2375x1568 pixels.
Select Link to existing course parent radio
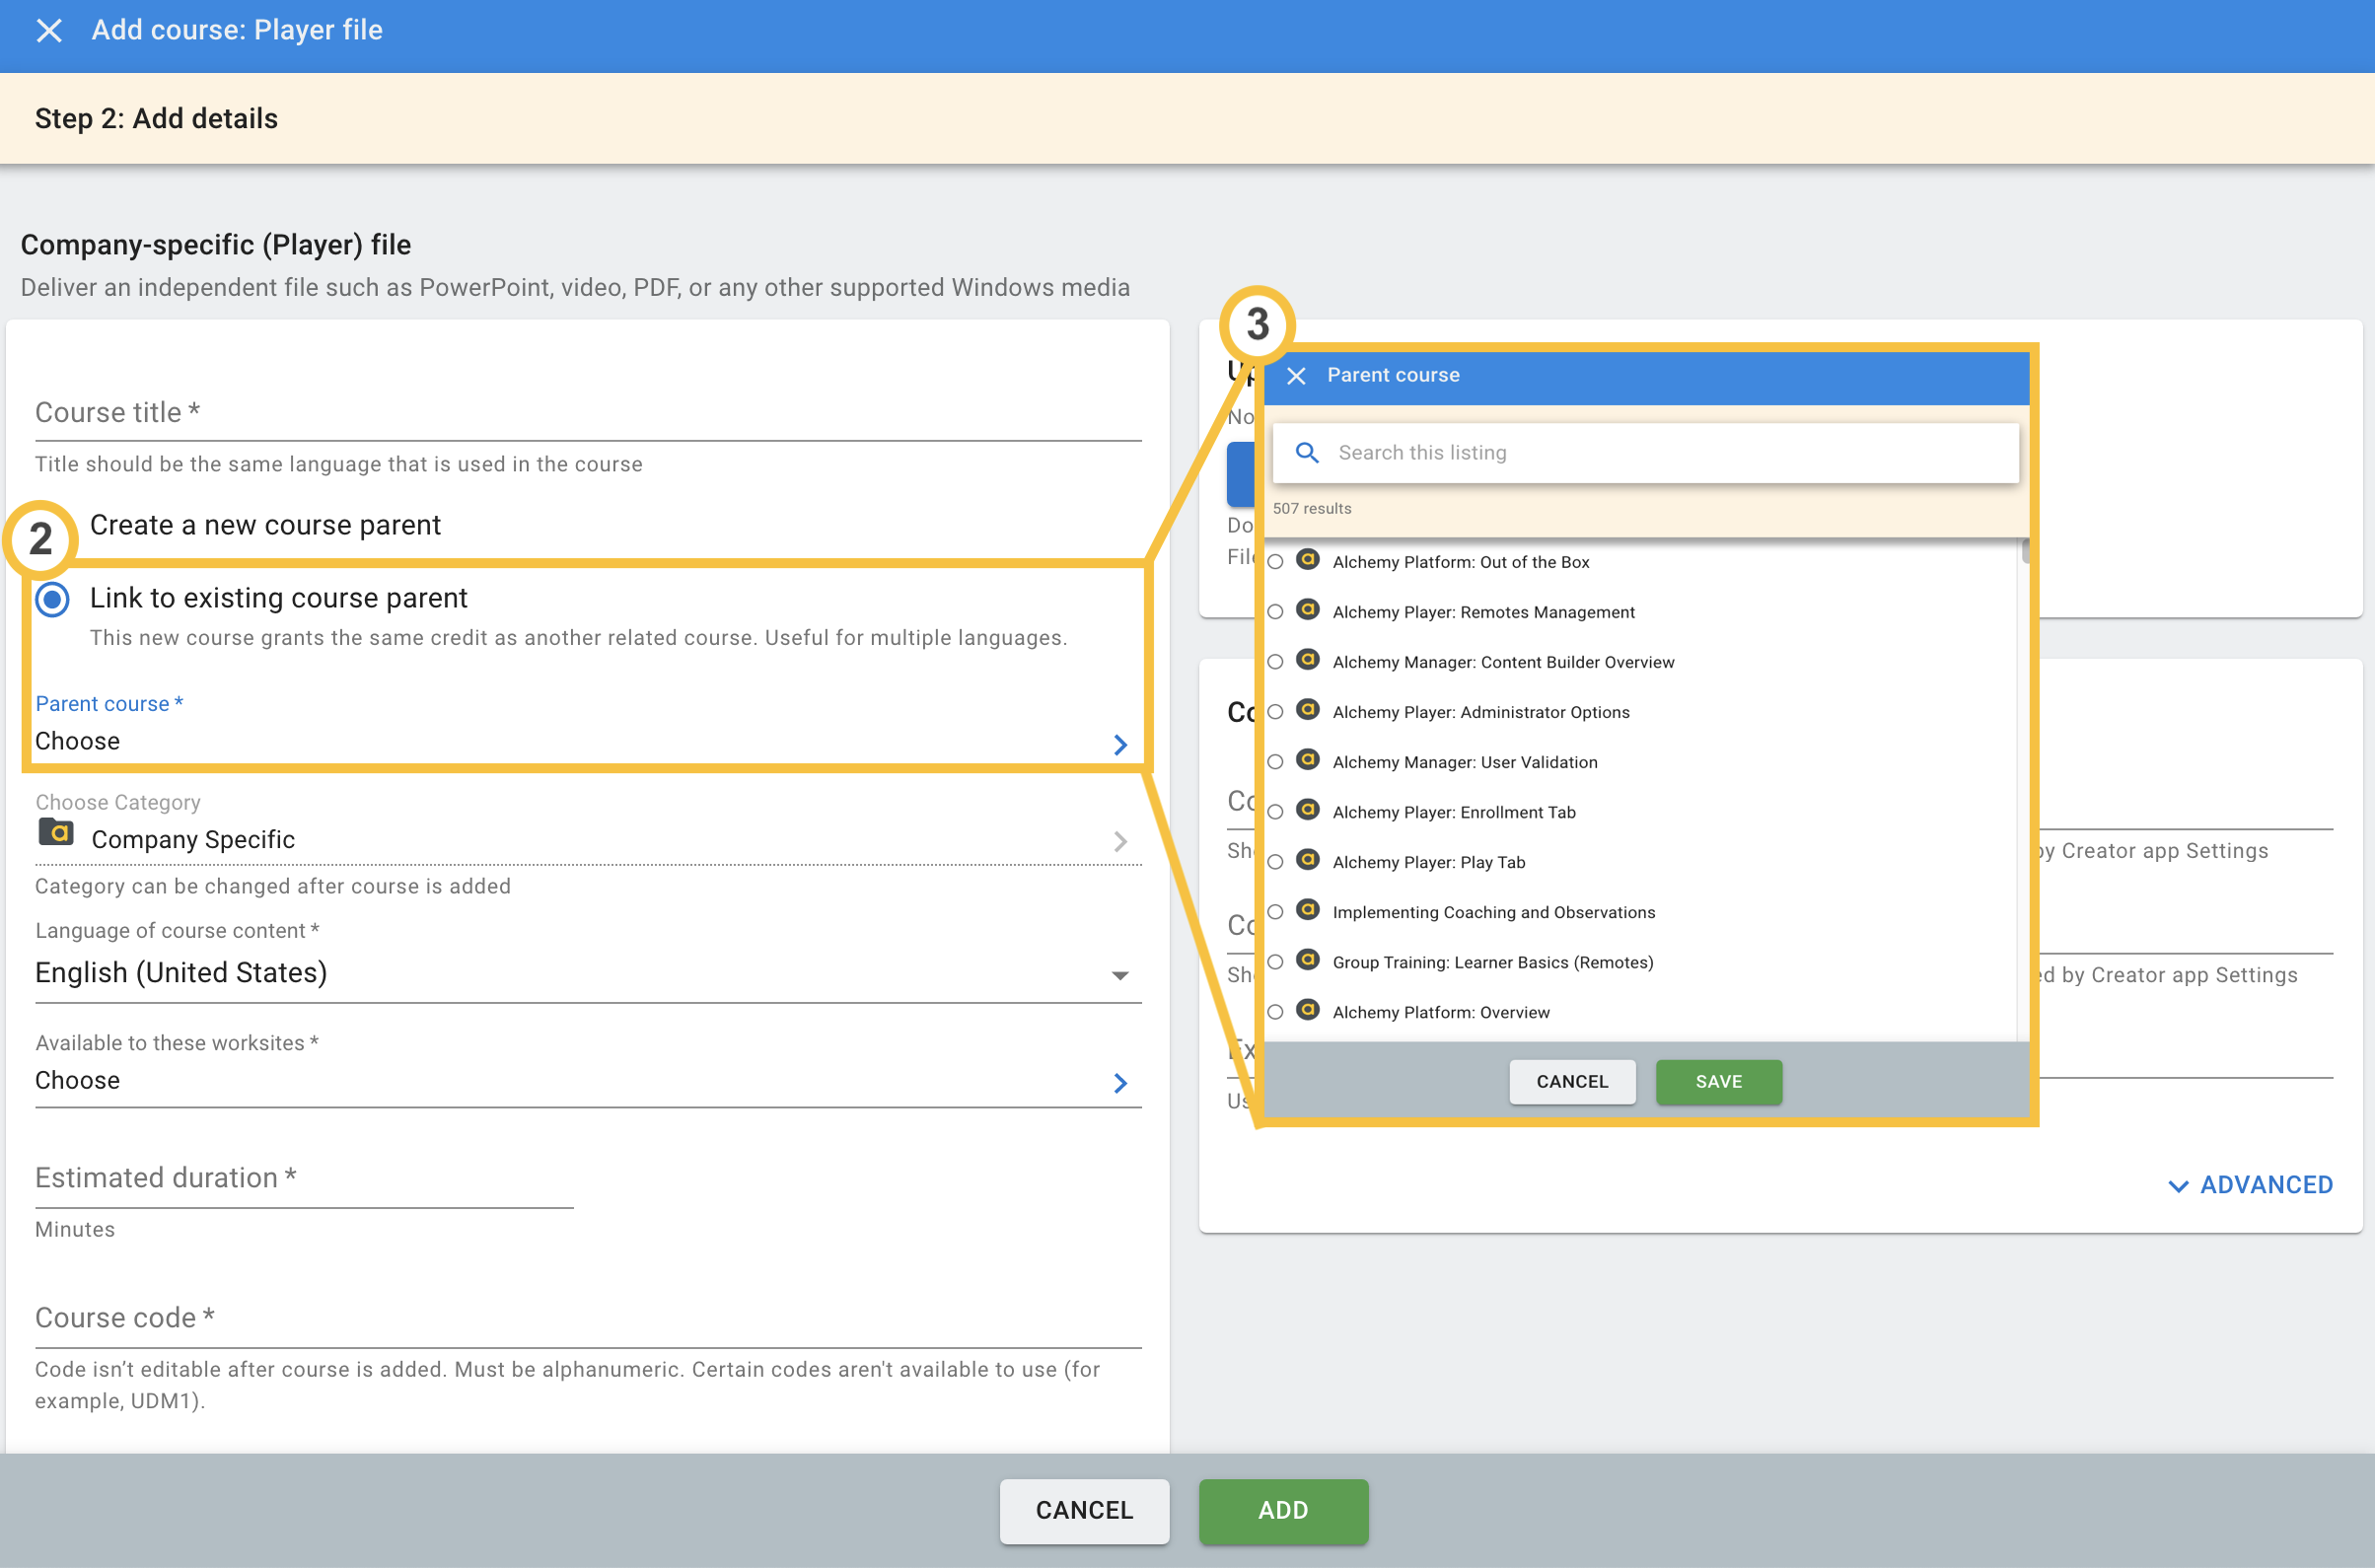point(52,599)
